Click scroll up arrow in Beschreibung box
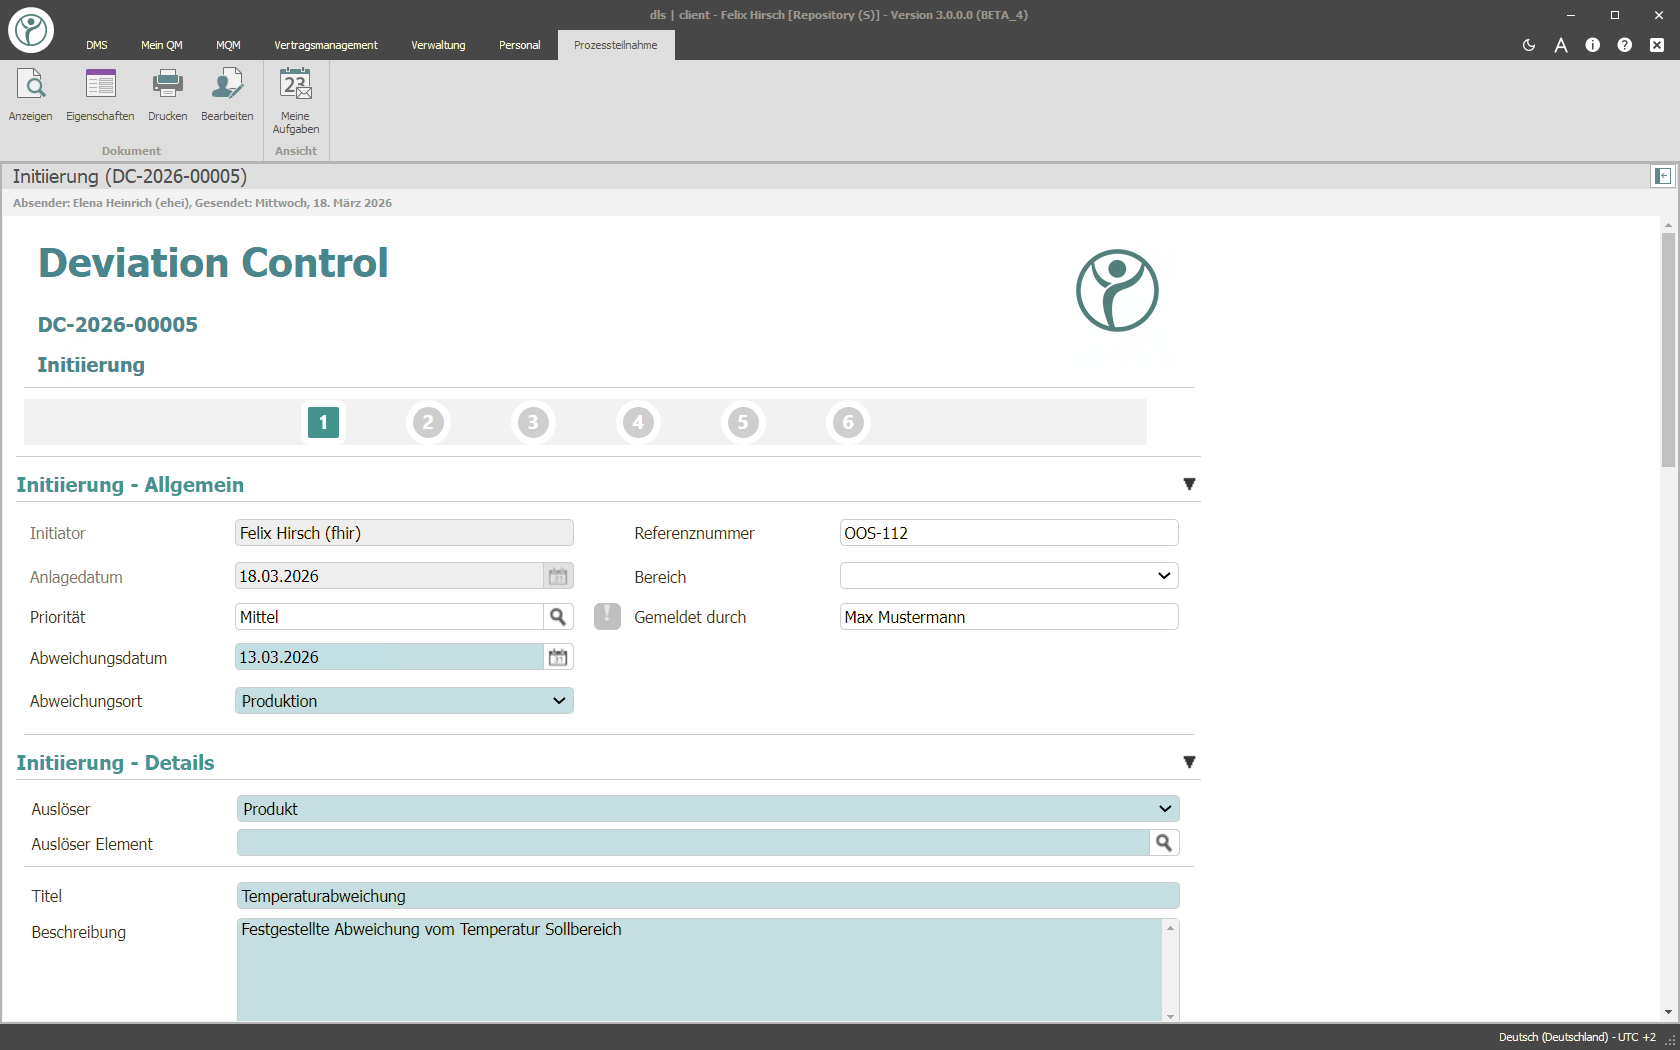The height and width of the screenshot is (1050, 1680). pos(1170,928)
